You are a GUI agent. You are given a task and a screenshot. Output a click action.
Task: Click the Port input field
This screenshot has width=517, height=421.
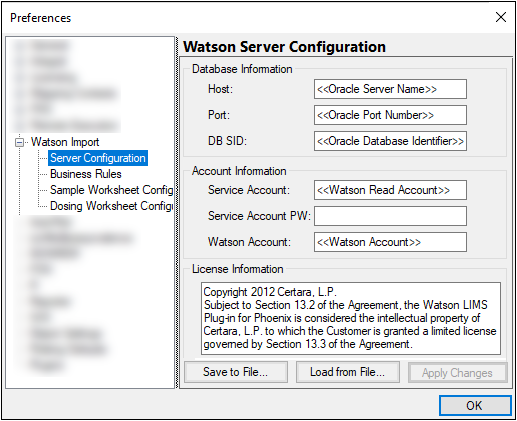click(x=390, y=115)
